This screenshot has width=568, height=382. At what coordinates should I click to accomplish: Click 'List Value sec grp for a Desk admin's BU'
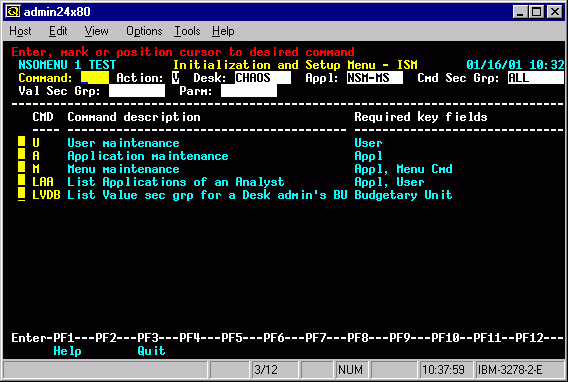pyautogui.click(x=207, y=195)
